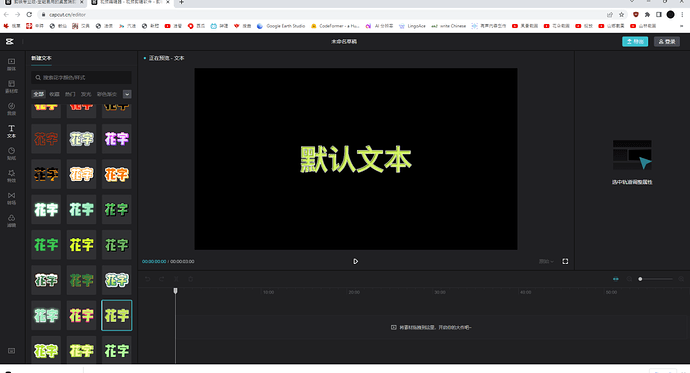Open the browser share icon in address bar
The height and width of the screenshot is (373, 690).
pyautogui.click(x=610, y=15)
